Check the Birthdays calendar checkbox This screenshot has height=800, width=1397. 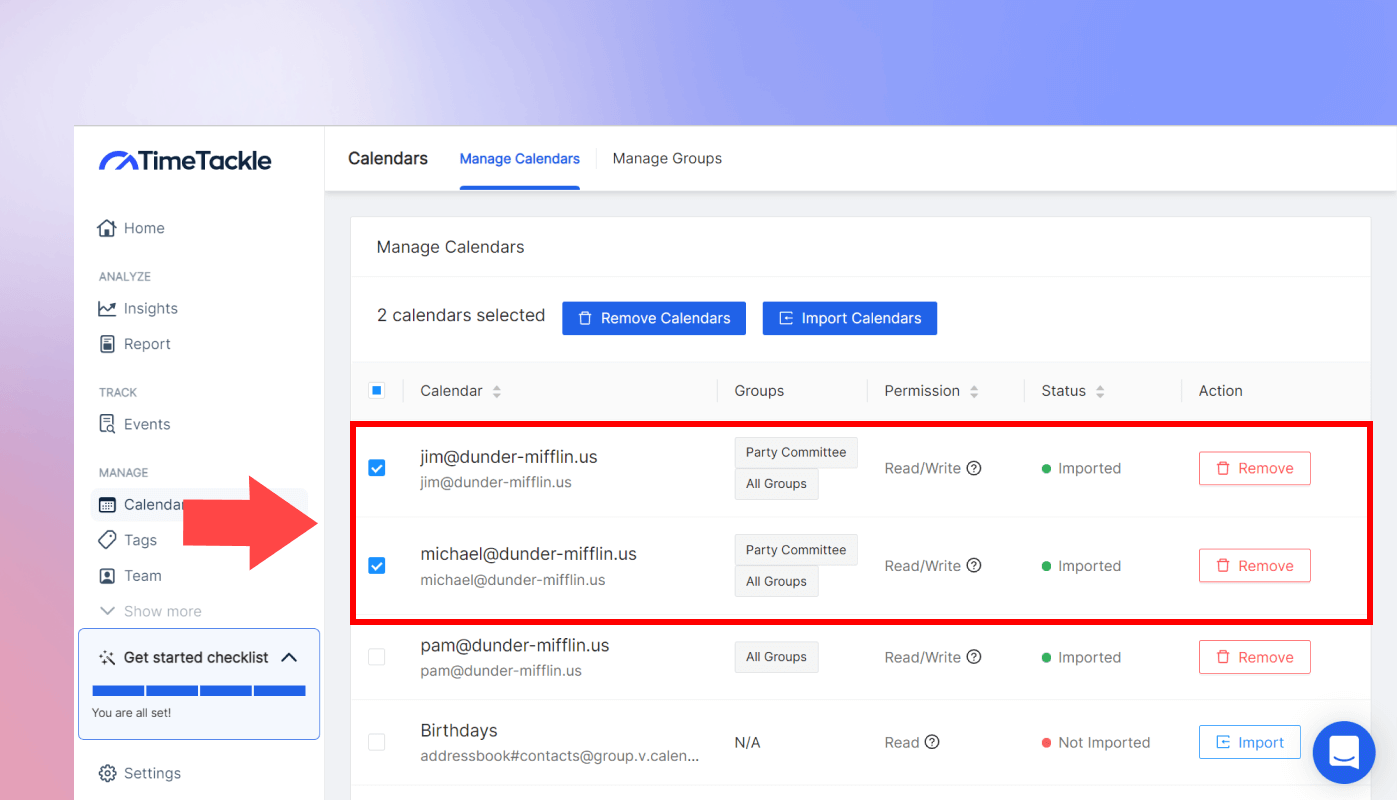377,742
